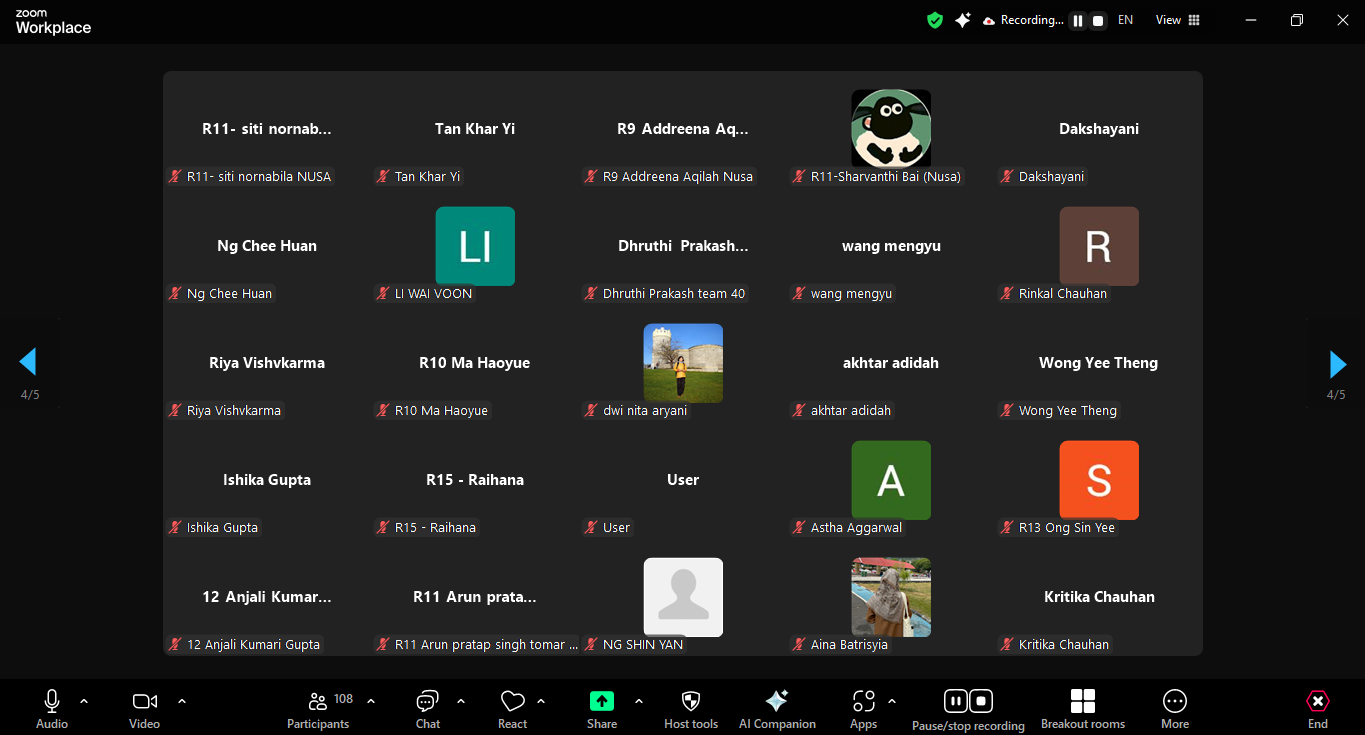Open the Apps icon
The width and height of the screenshot is (1365, 735).
864,701
